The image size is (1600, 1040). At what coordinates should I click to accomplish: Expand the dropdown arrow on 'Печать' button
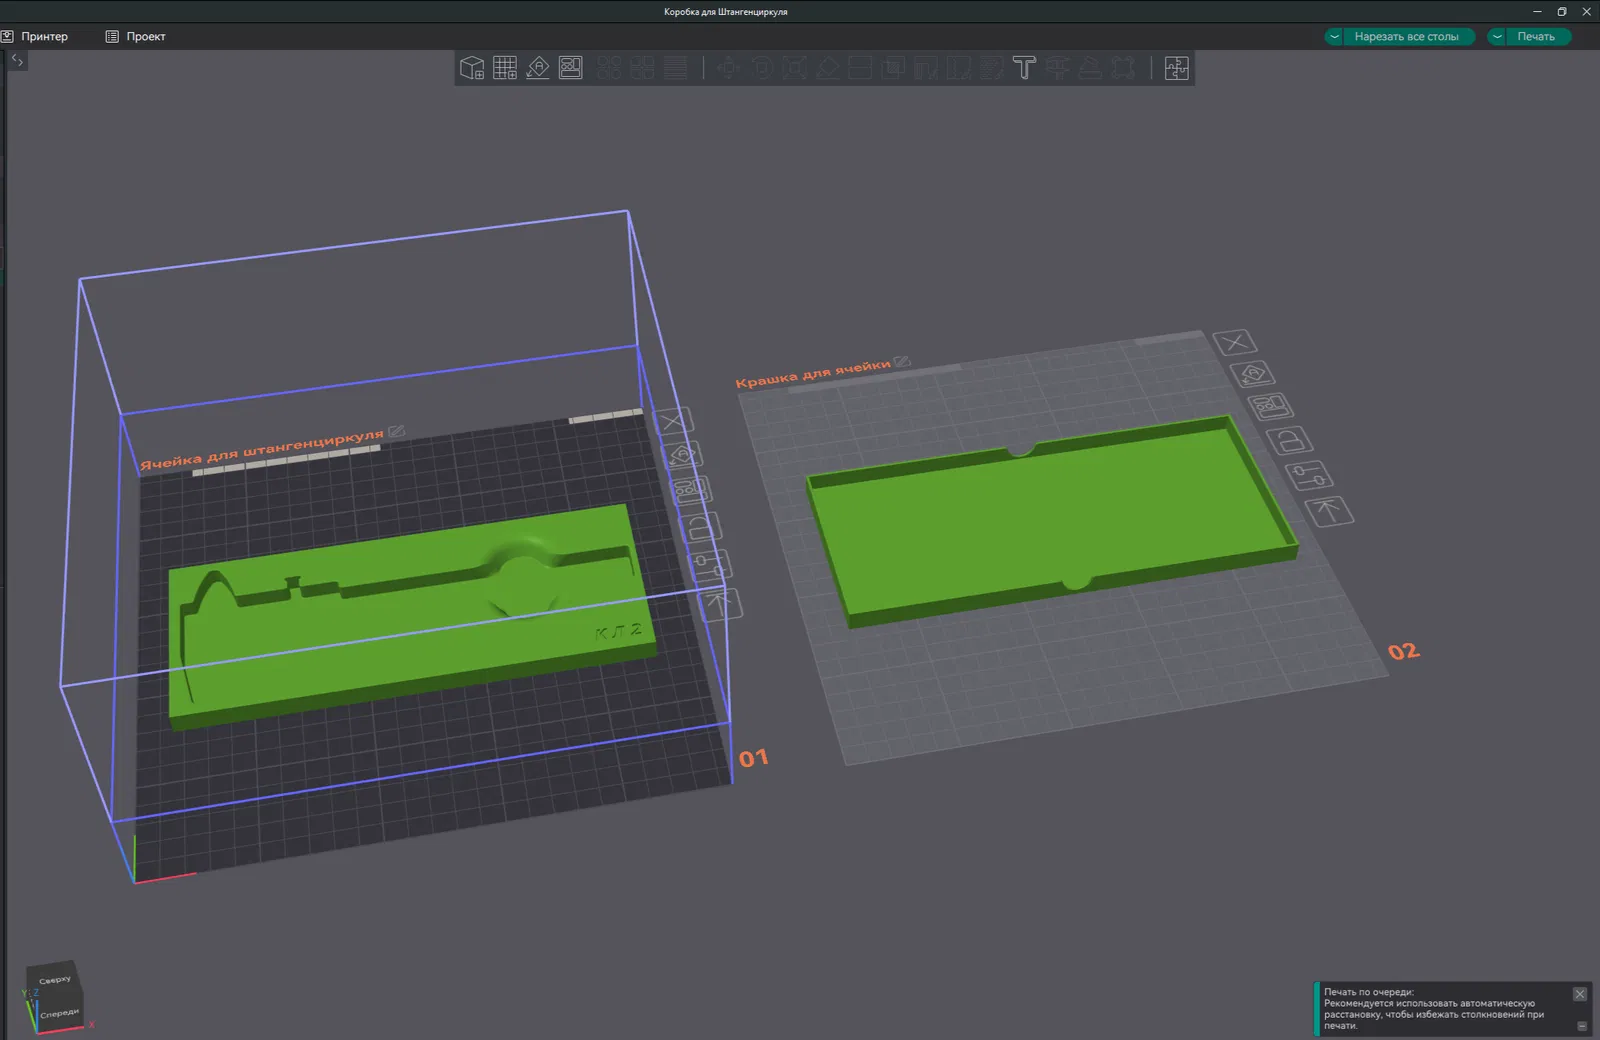(1497, 37)
